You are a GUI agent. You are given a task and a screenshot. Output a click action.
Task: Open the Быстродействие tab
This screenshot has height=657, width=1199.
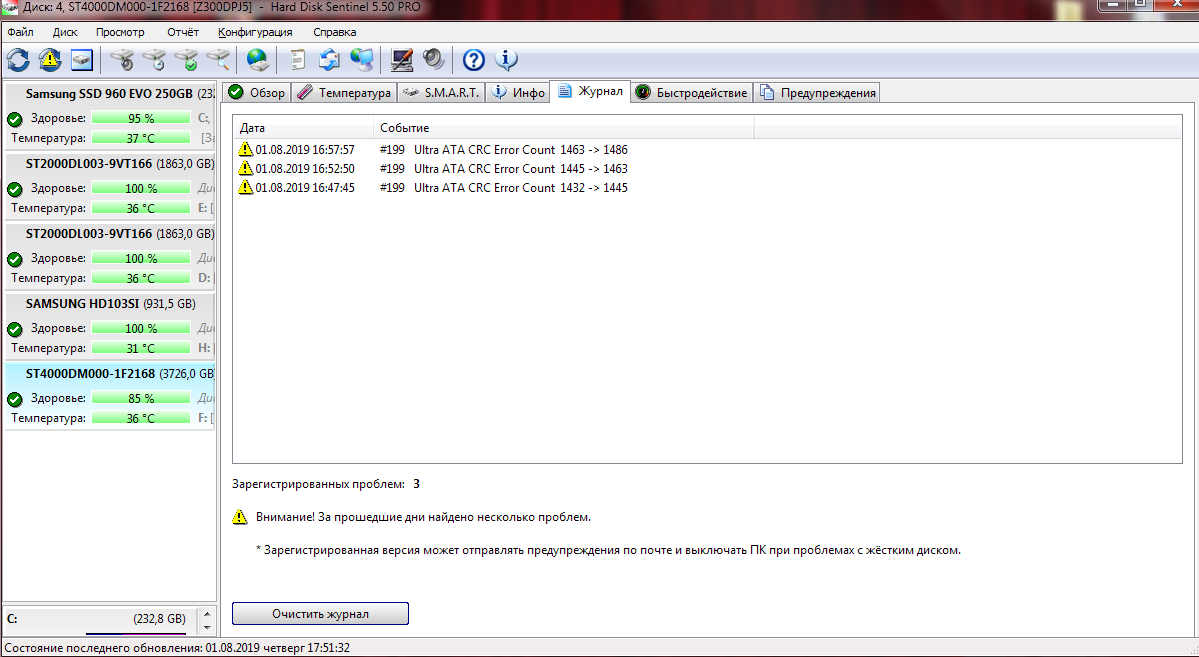691,93
